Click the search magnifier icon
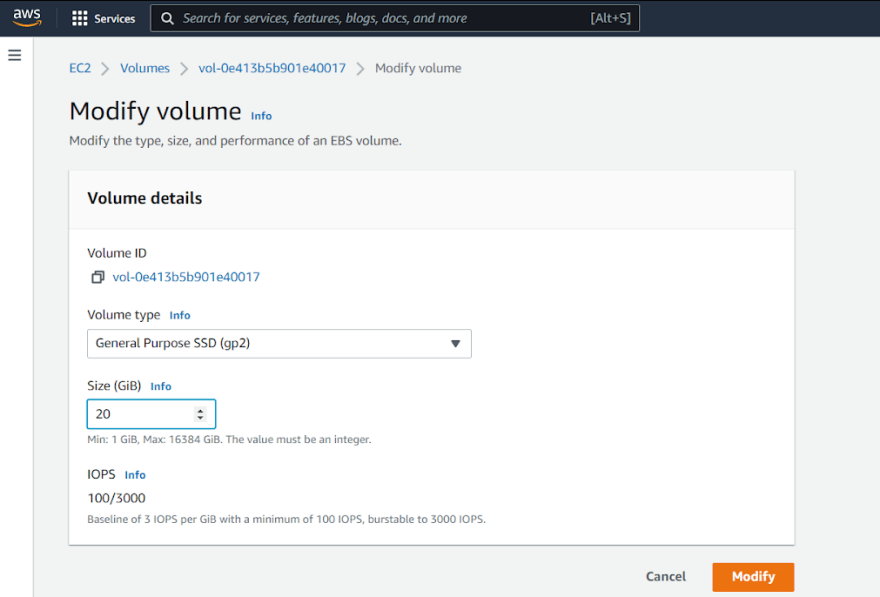Screen dimensions: 880x597 [x=167, y=19]
